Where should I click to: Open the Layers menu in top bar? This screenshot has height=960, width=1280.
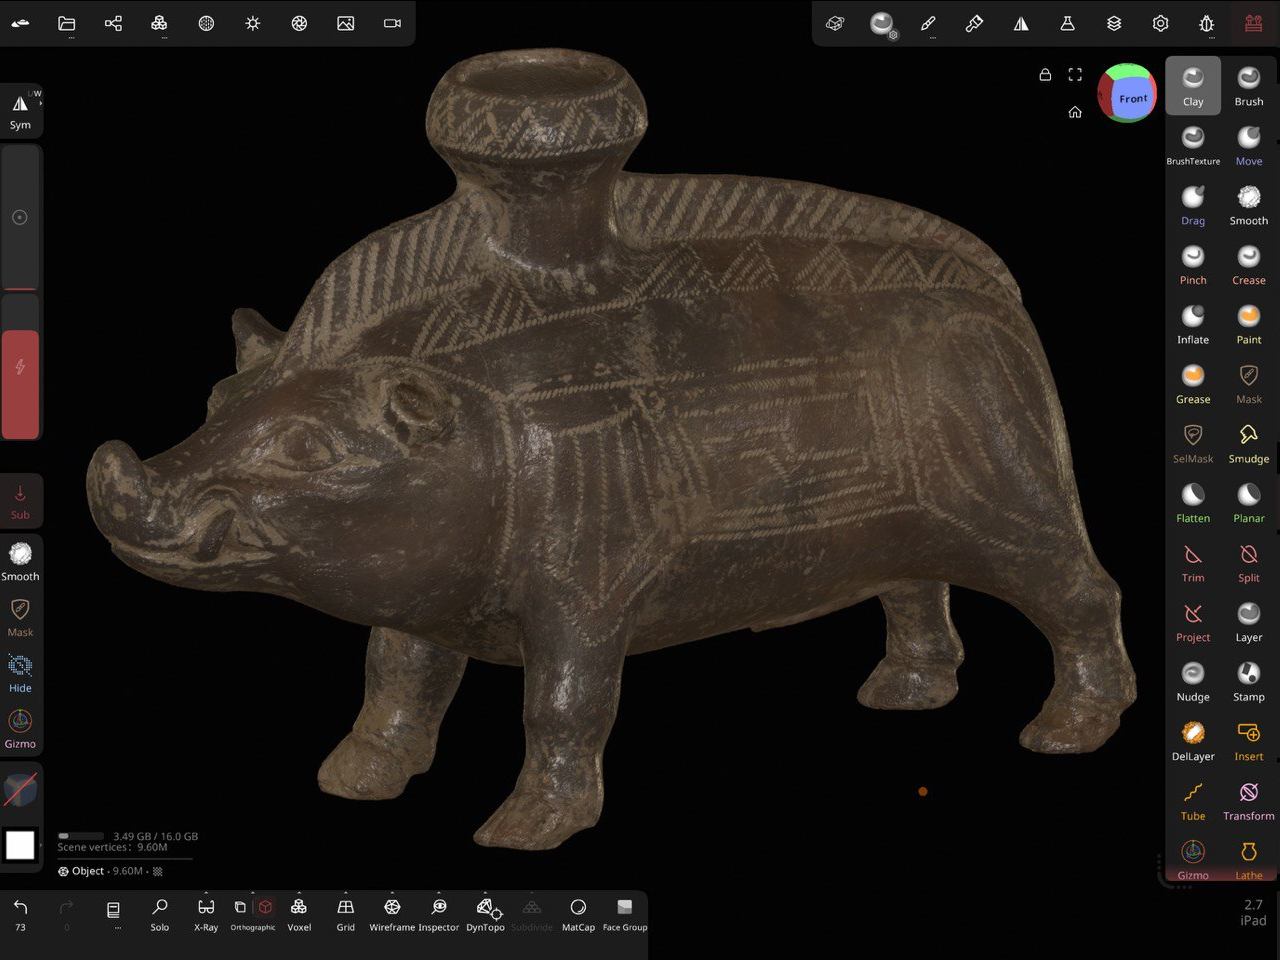pyautogui.click(x=1114, y=23)
